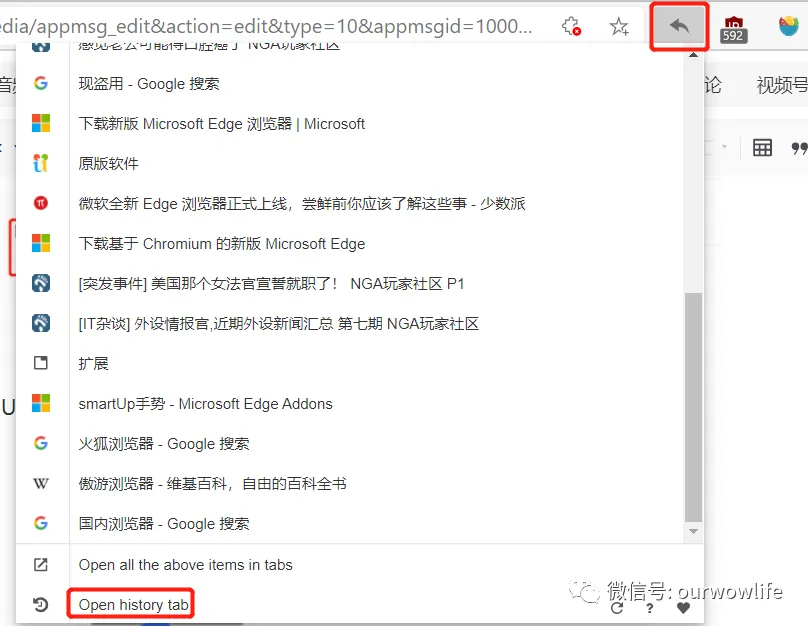
Task: Open 火狐浏览器 - Google 搜索 entry
Action: click(x=164, y=444)
